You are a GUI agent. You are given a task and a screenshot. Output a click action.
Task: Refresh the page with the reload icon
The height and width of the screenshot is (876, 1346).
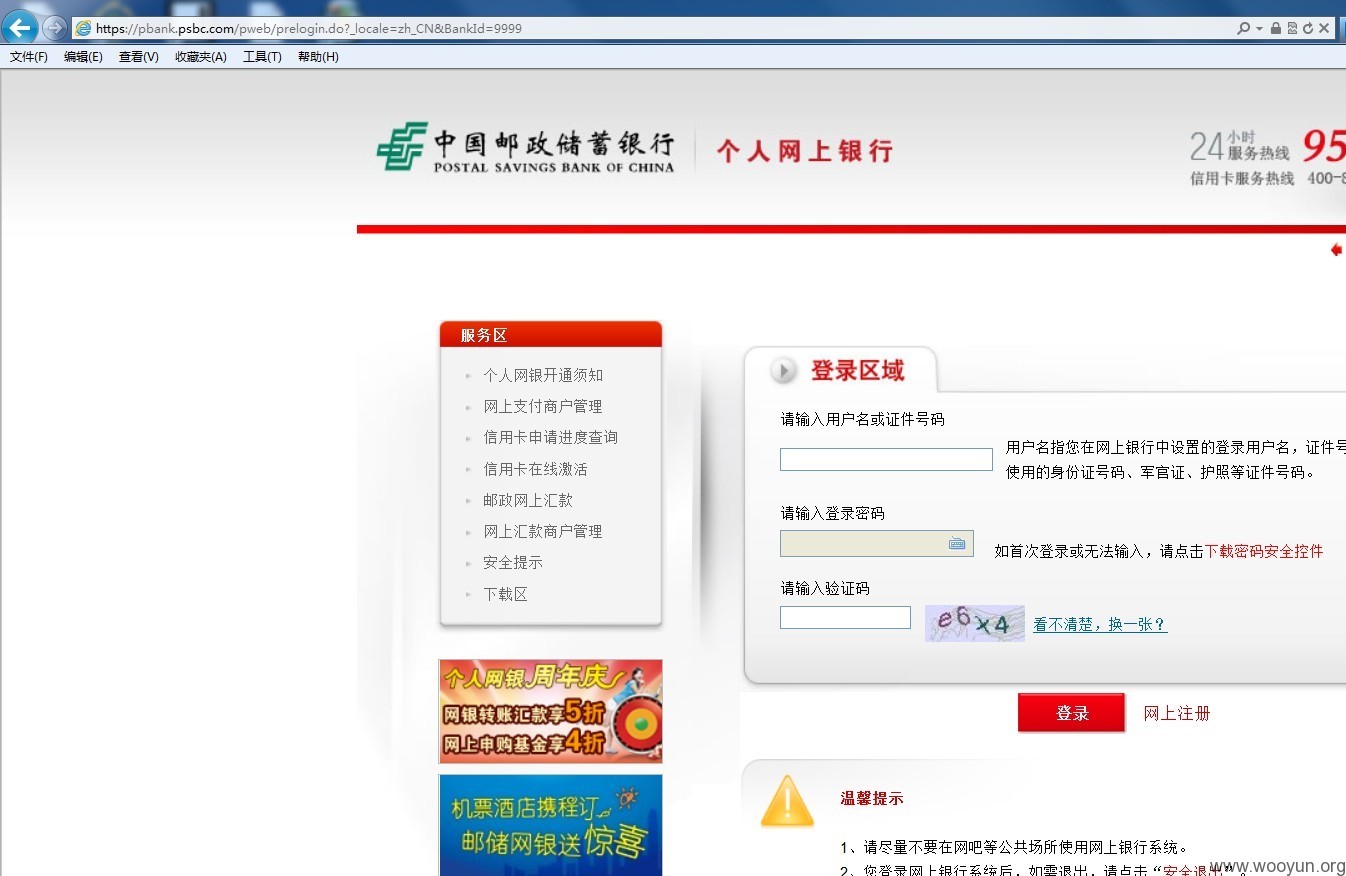[1308, 28]
